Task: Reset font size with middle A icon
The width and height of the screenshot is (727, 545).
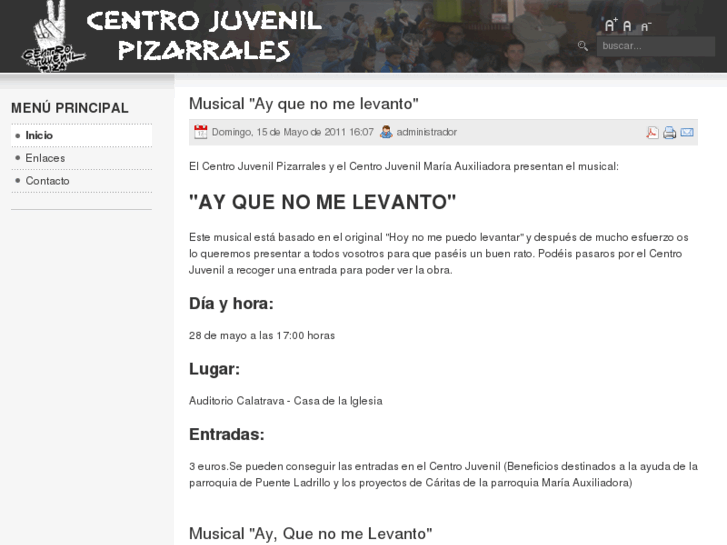Action: point(627,26)
